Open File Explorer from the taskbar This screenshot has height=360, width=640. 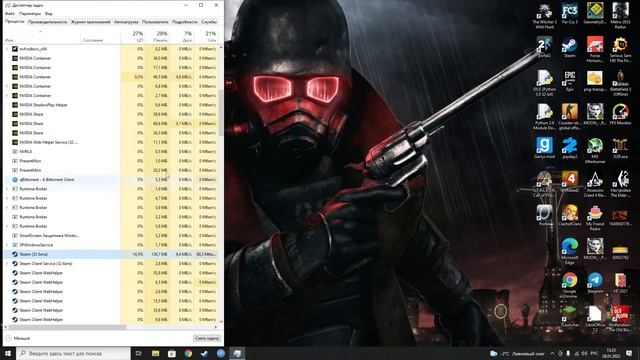(155, 353)
